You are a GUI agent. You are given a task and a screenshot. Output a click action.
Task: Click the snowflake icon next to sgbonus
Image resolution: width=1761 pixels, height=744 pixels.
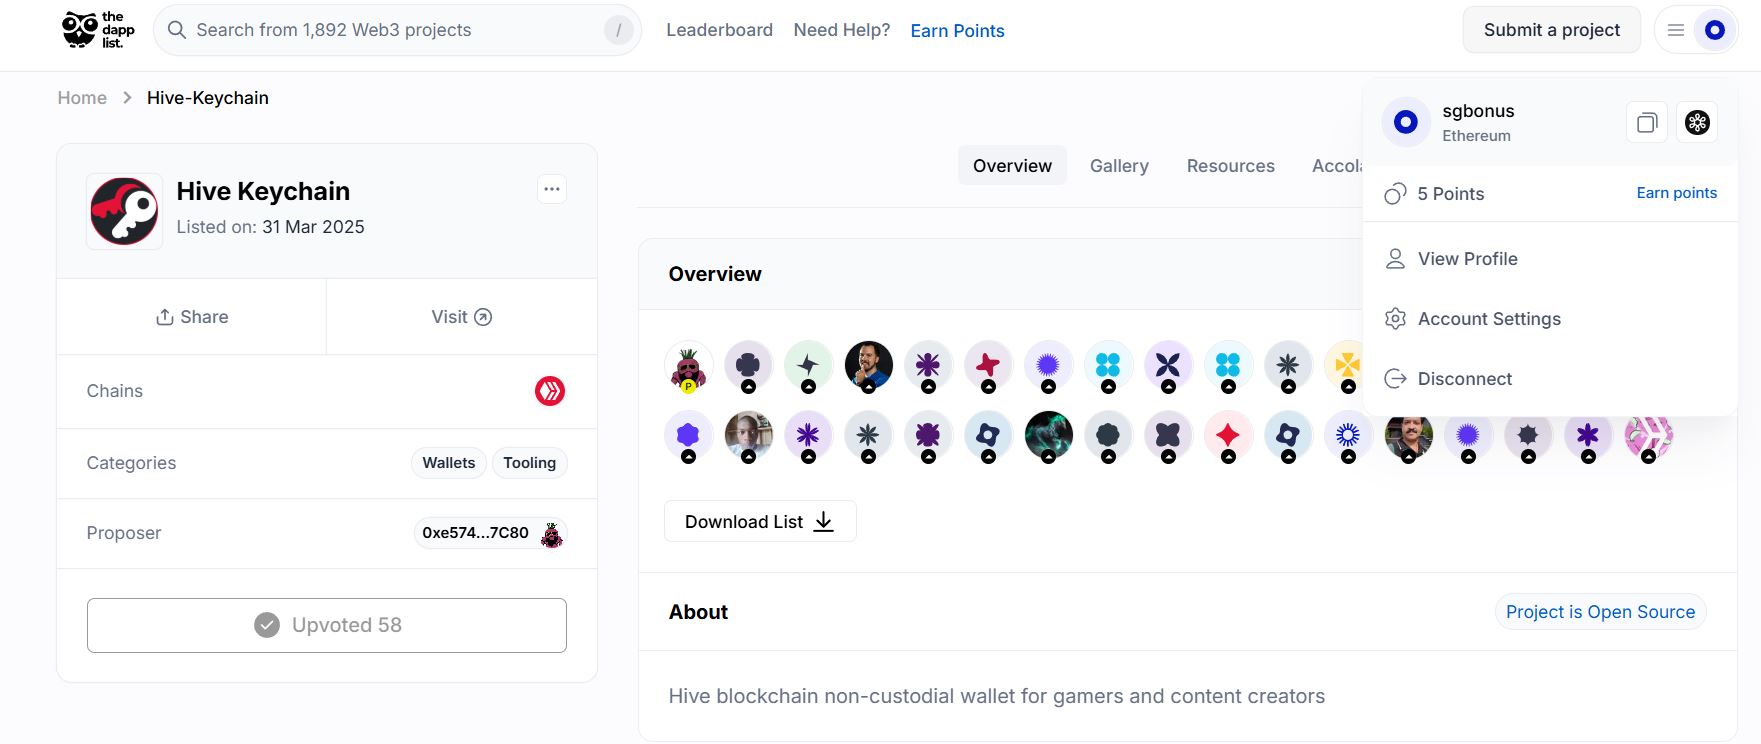pos(1697,123)
